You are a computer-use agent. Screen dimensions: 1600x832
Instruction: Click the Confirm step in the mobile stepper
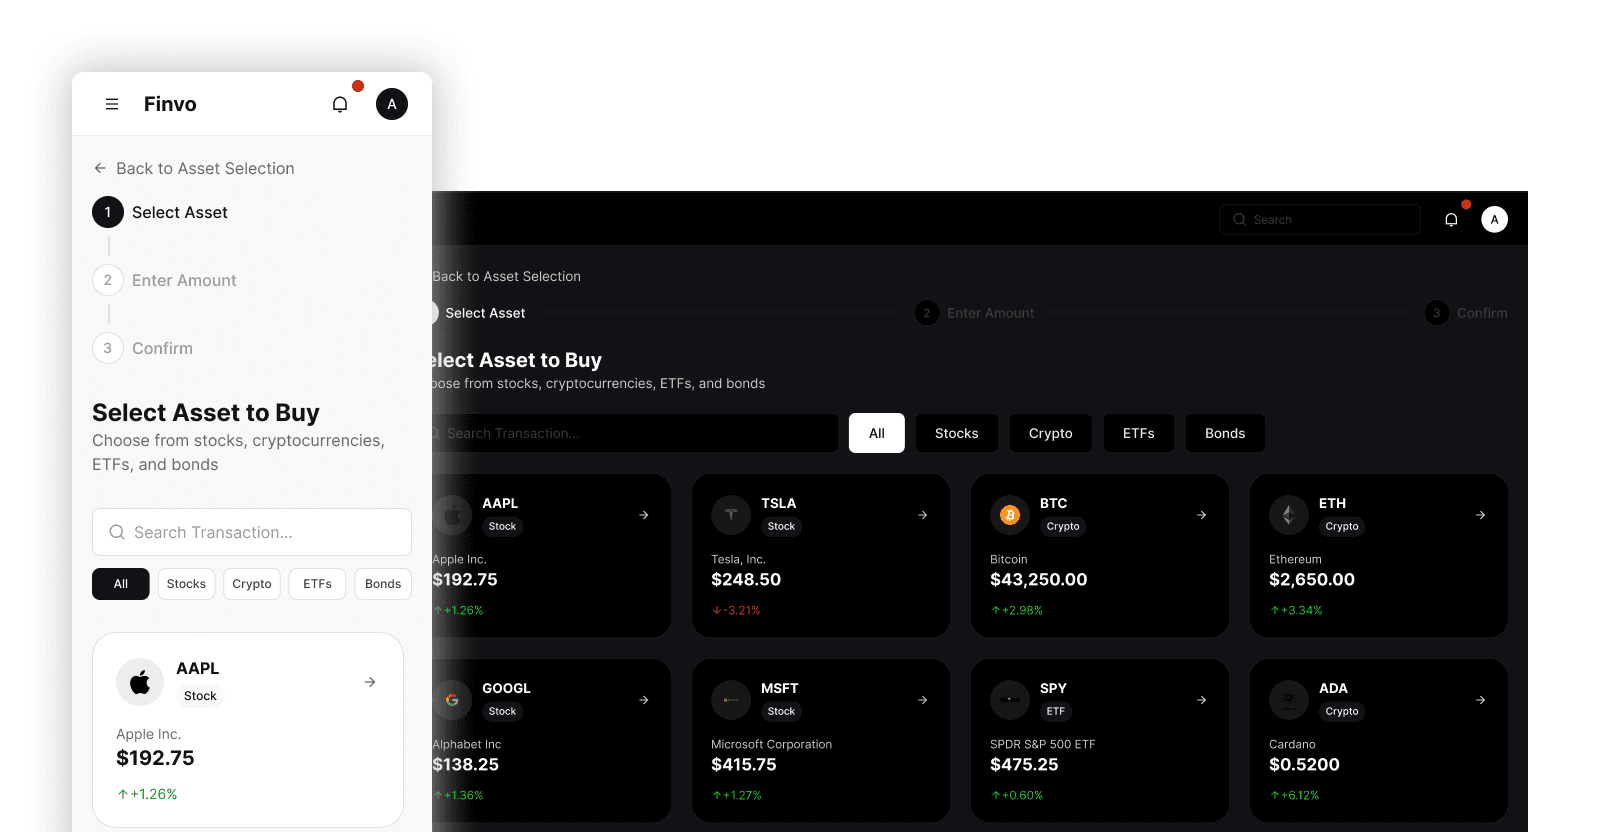143,348
